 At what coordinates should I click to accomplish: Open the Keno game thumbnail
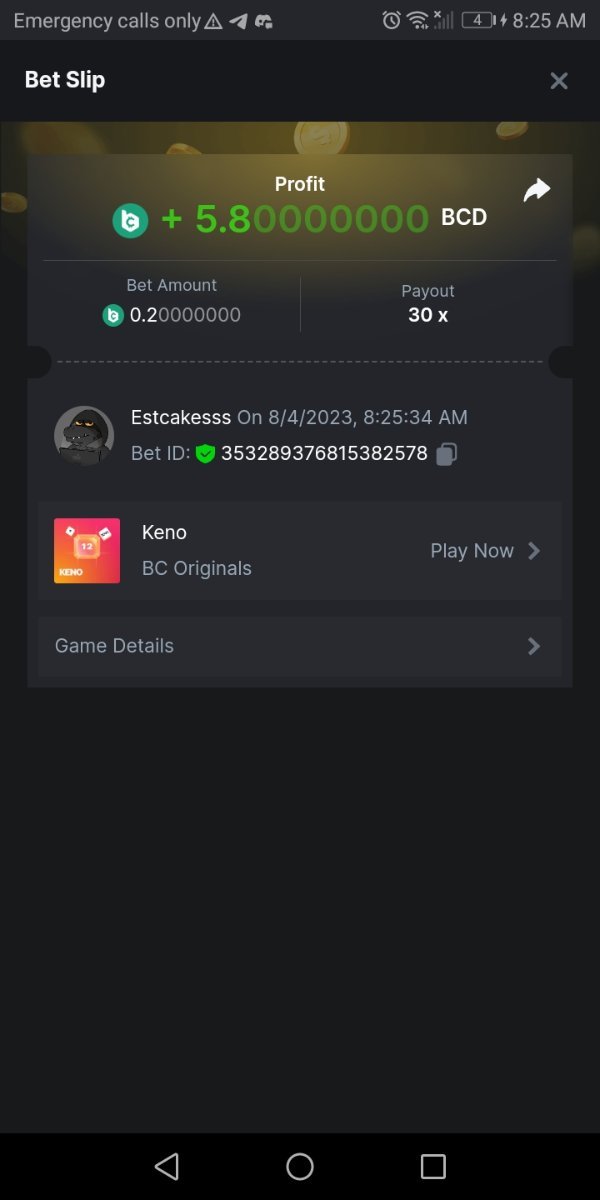click(87, 551)
